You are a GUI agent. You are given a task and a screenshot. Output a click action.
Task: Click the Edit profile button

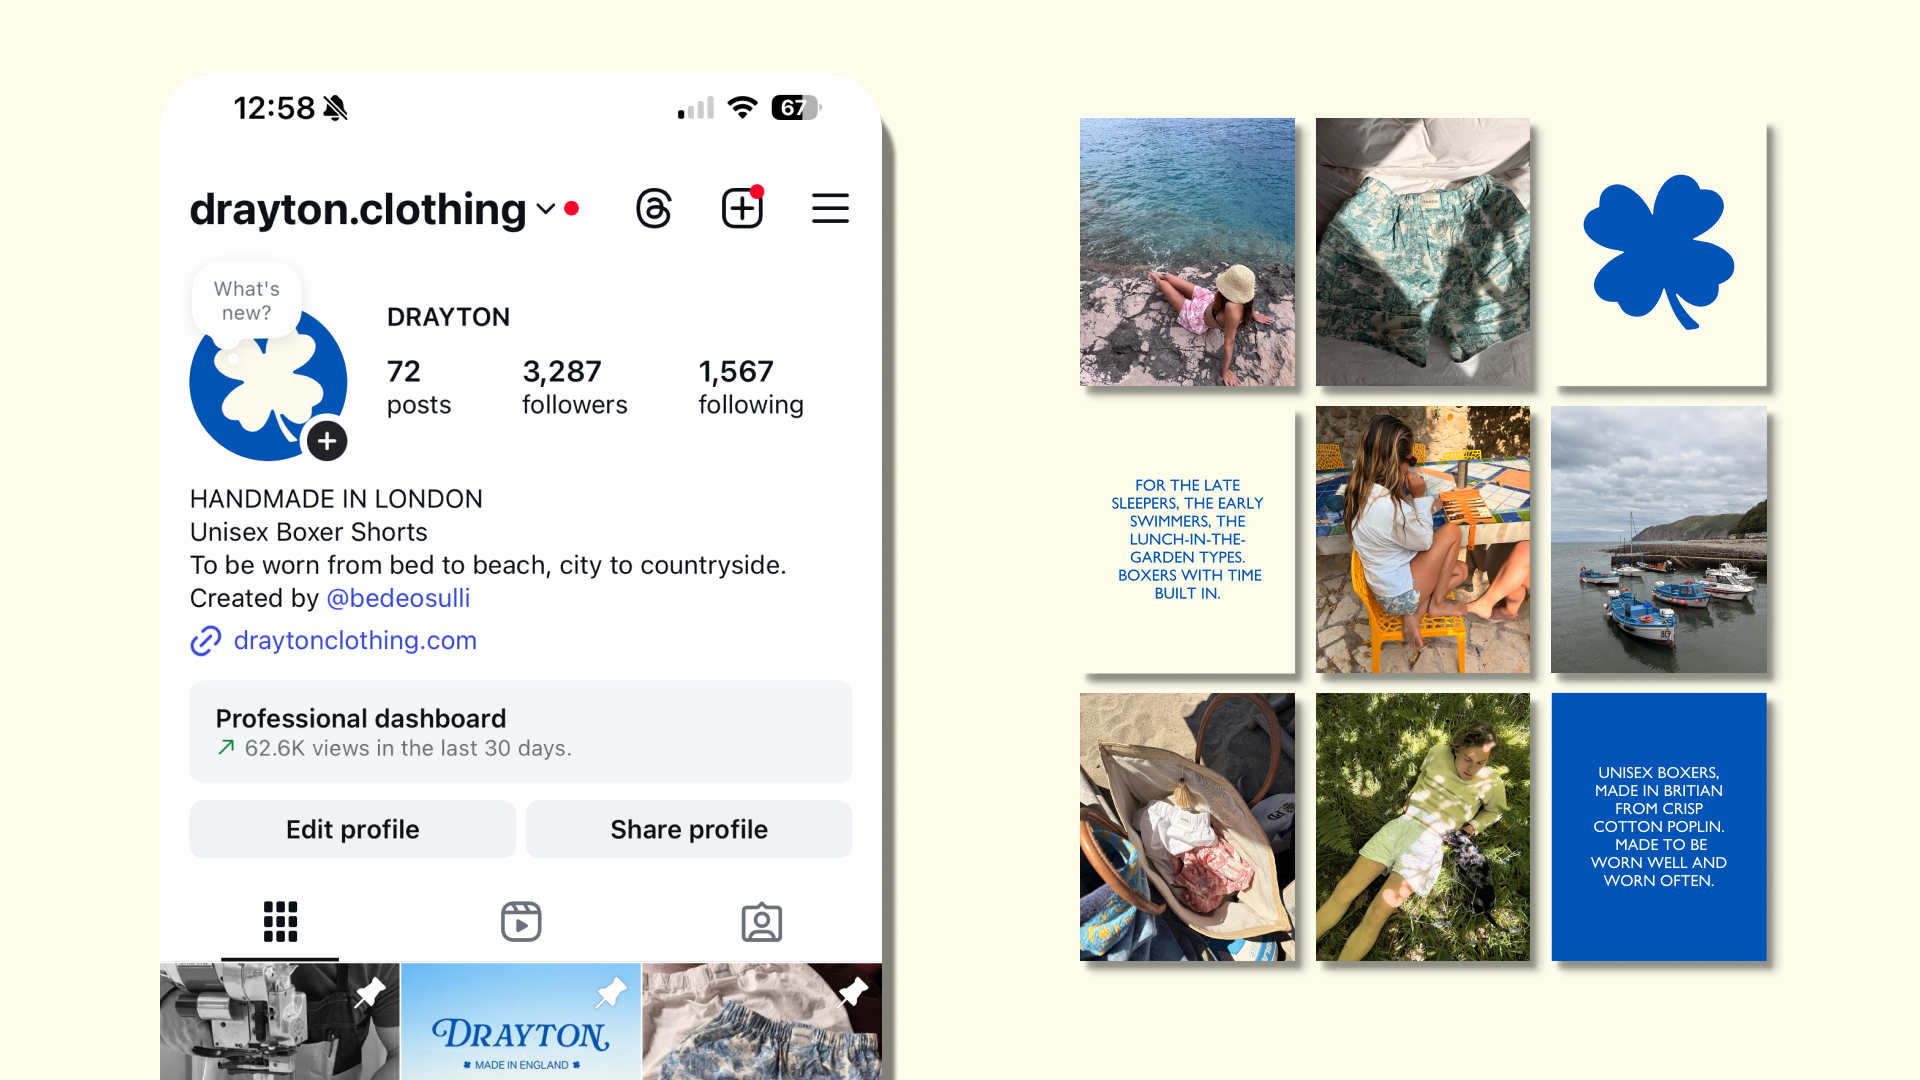353,829
